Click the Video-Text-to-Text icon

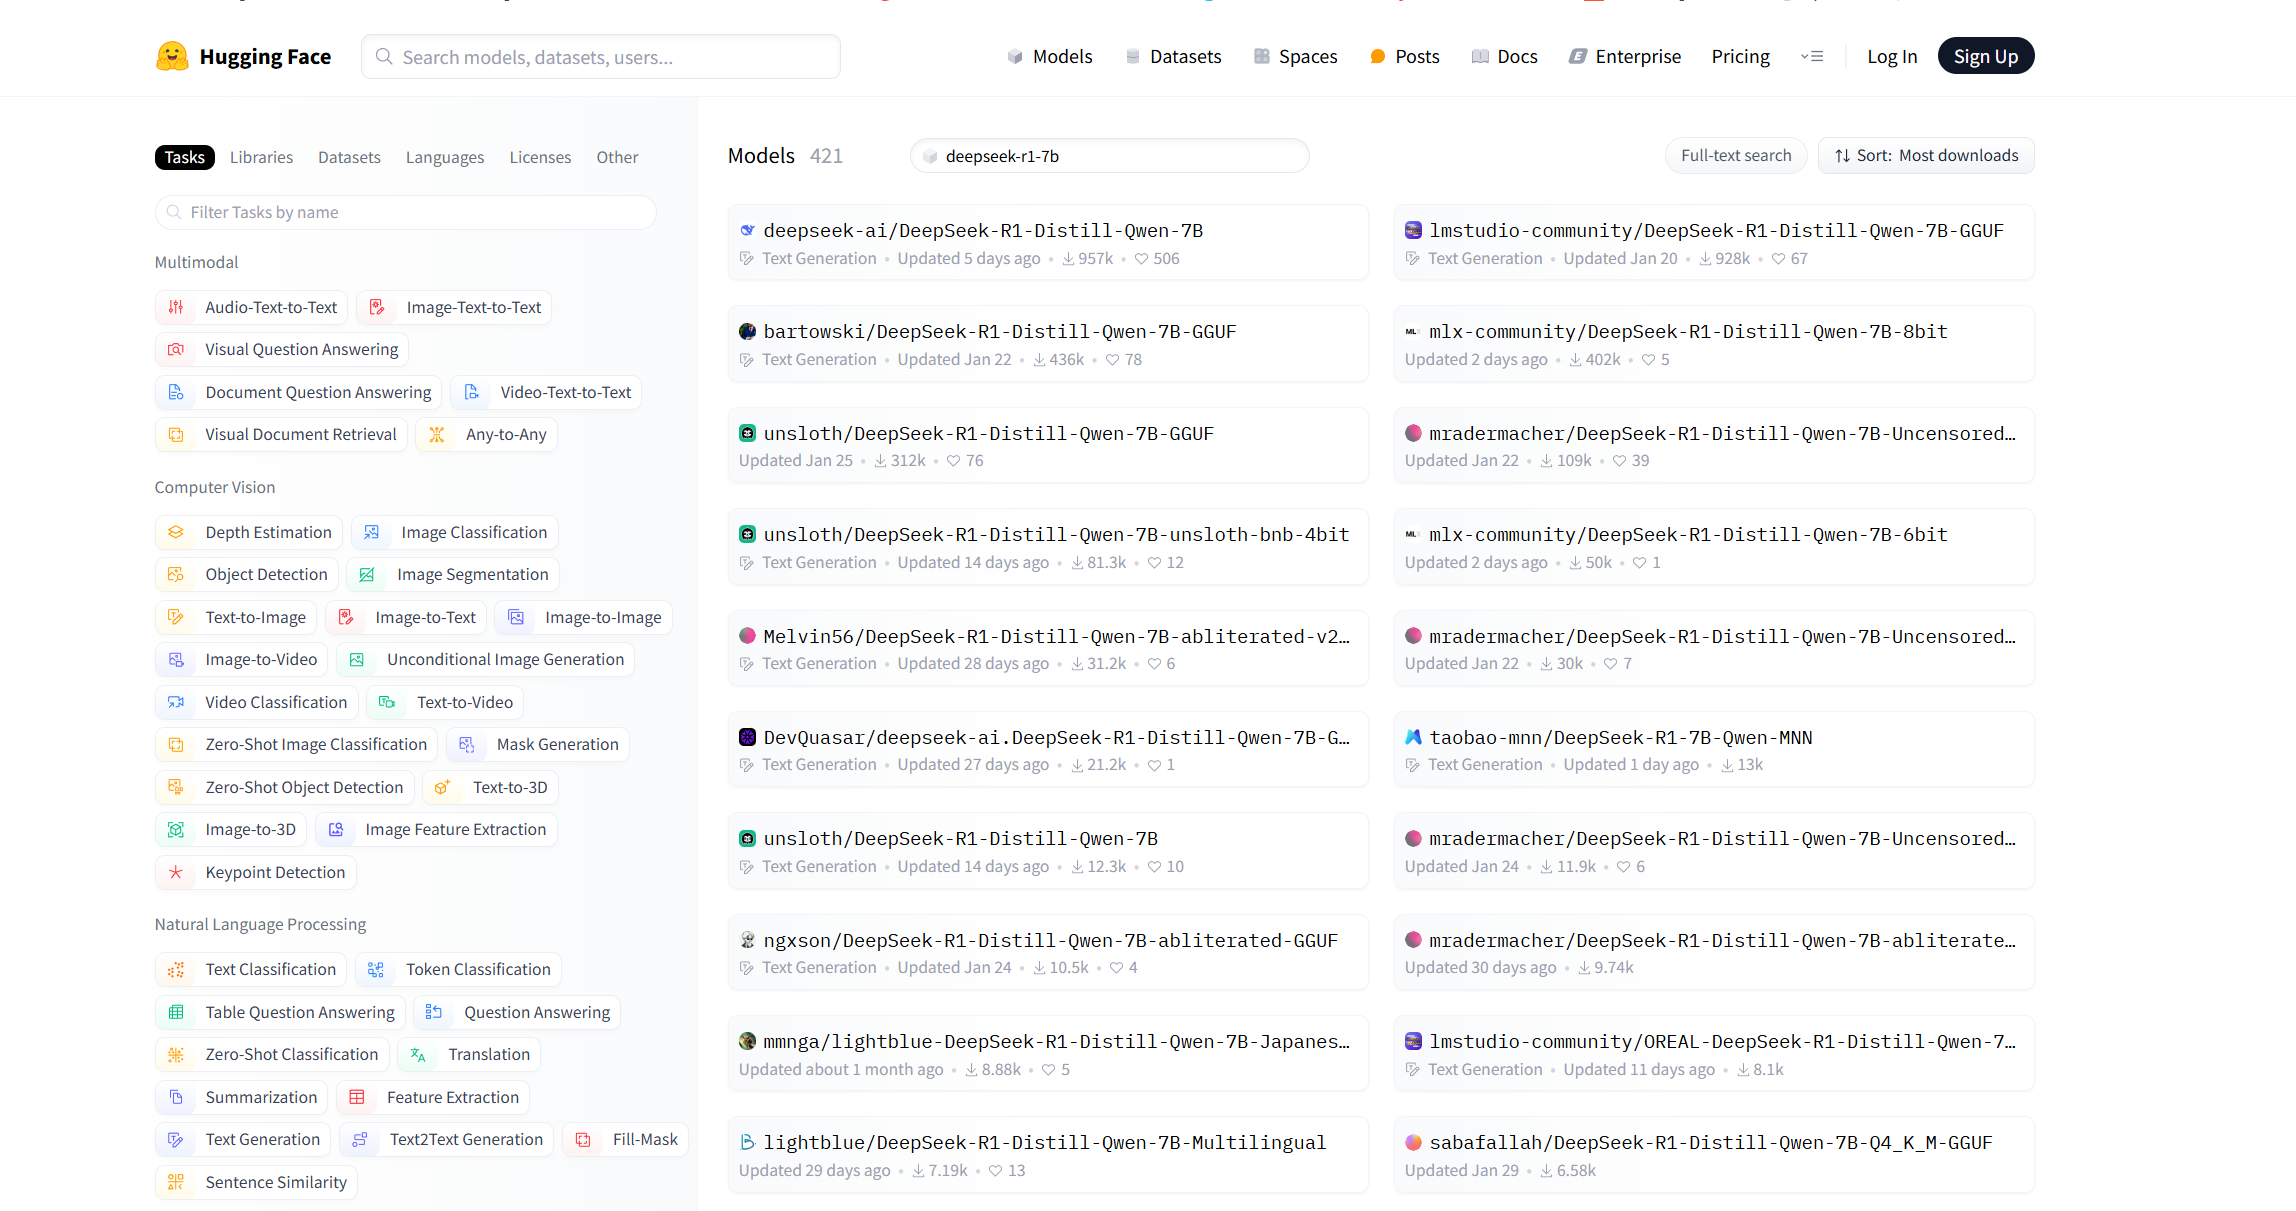[x=472, y=392]
